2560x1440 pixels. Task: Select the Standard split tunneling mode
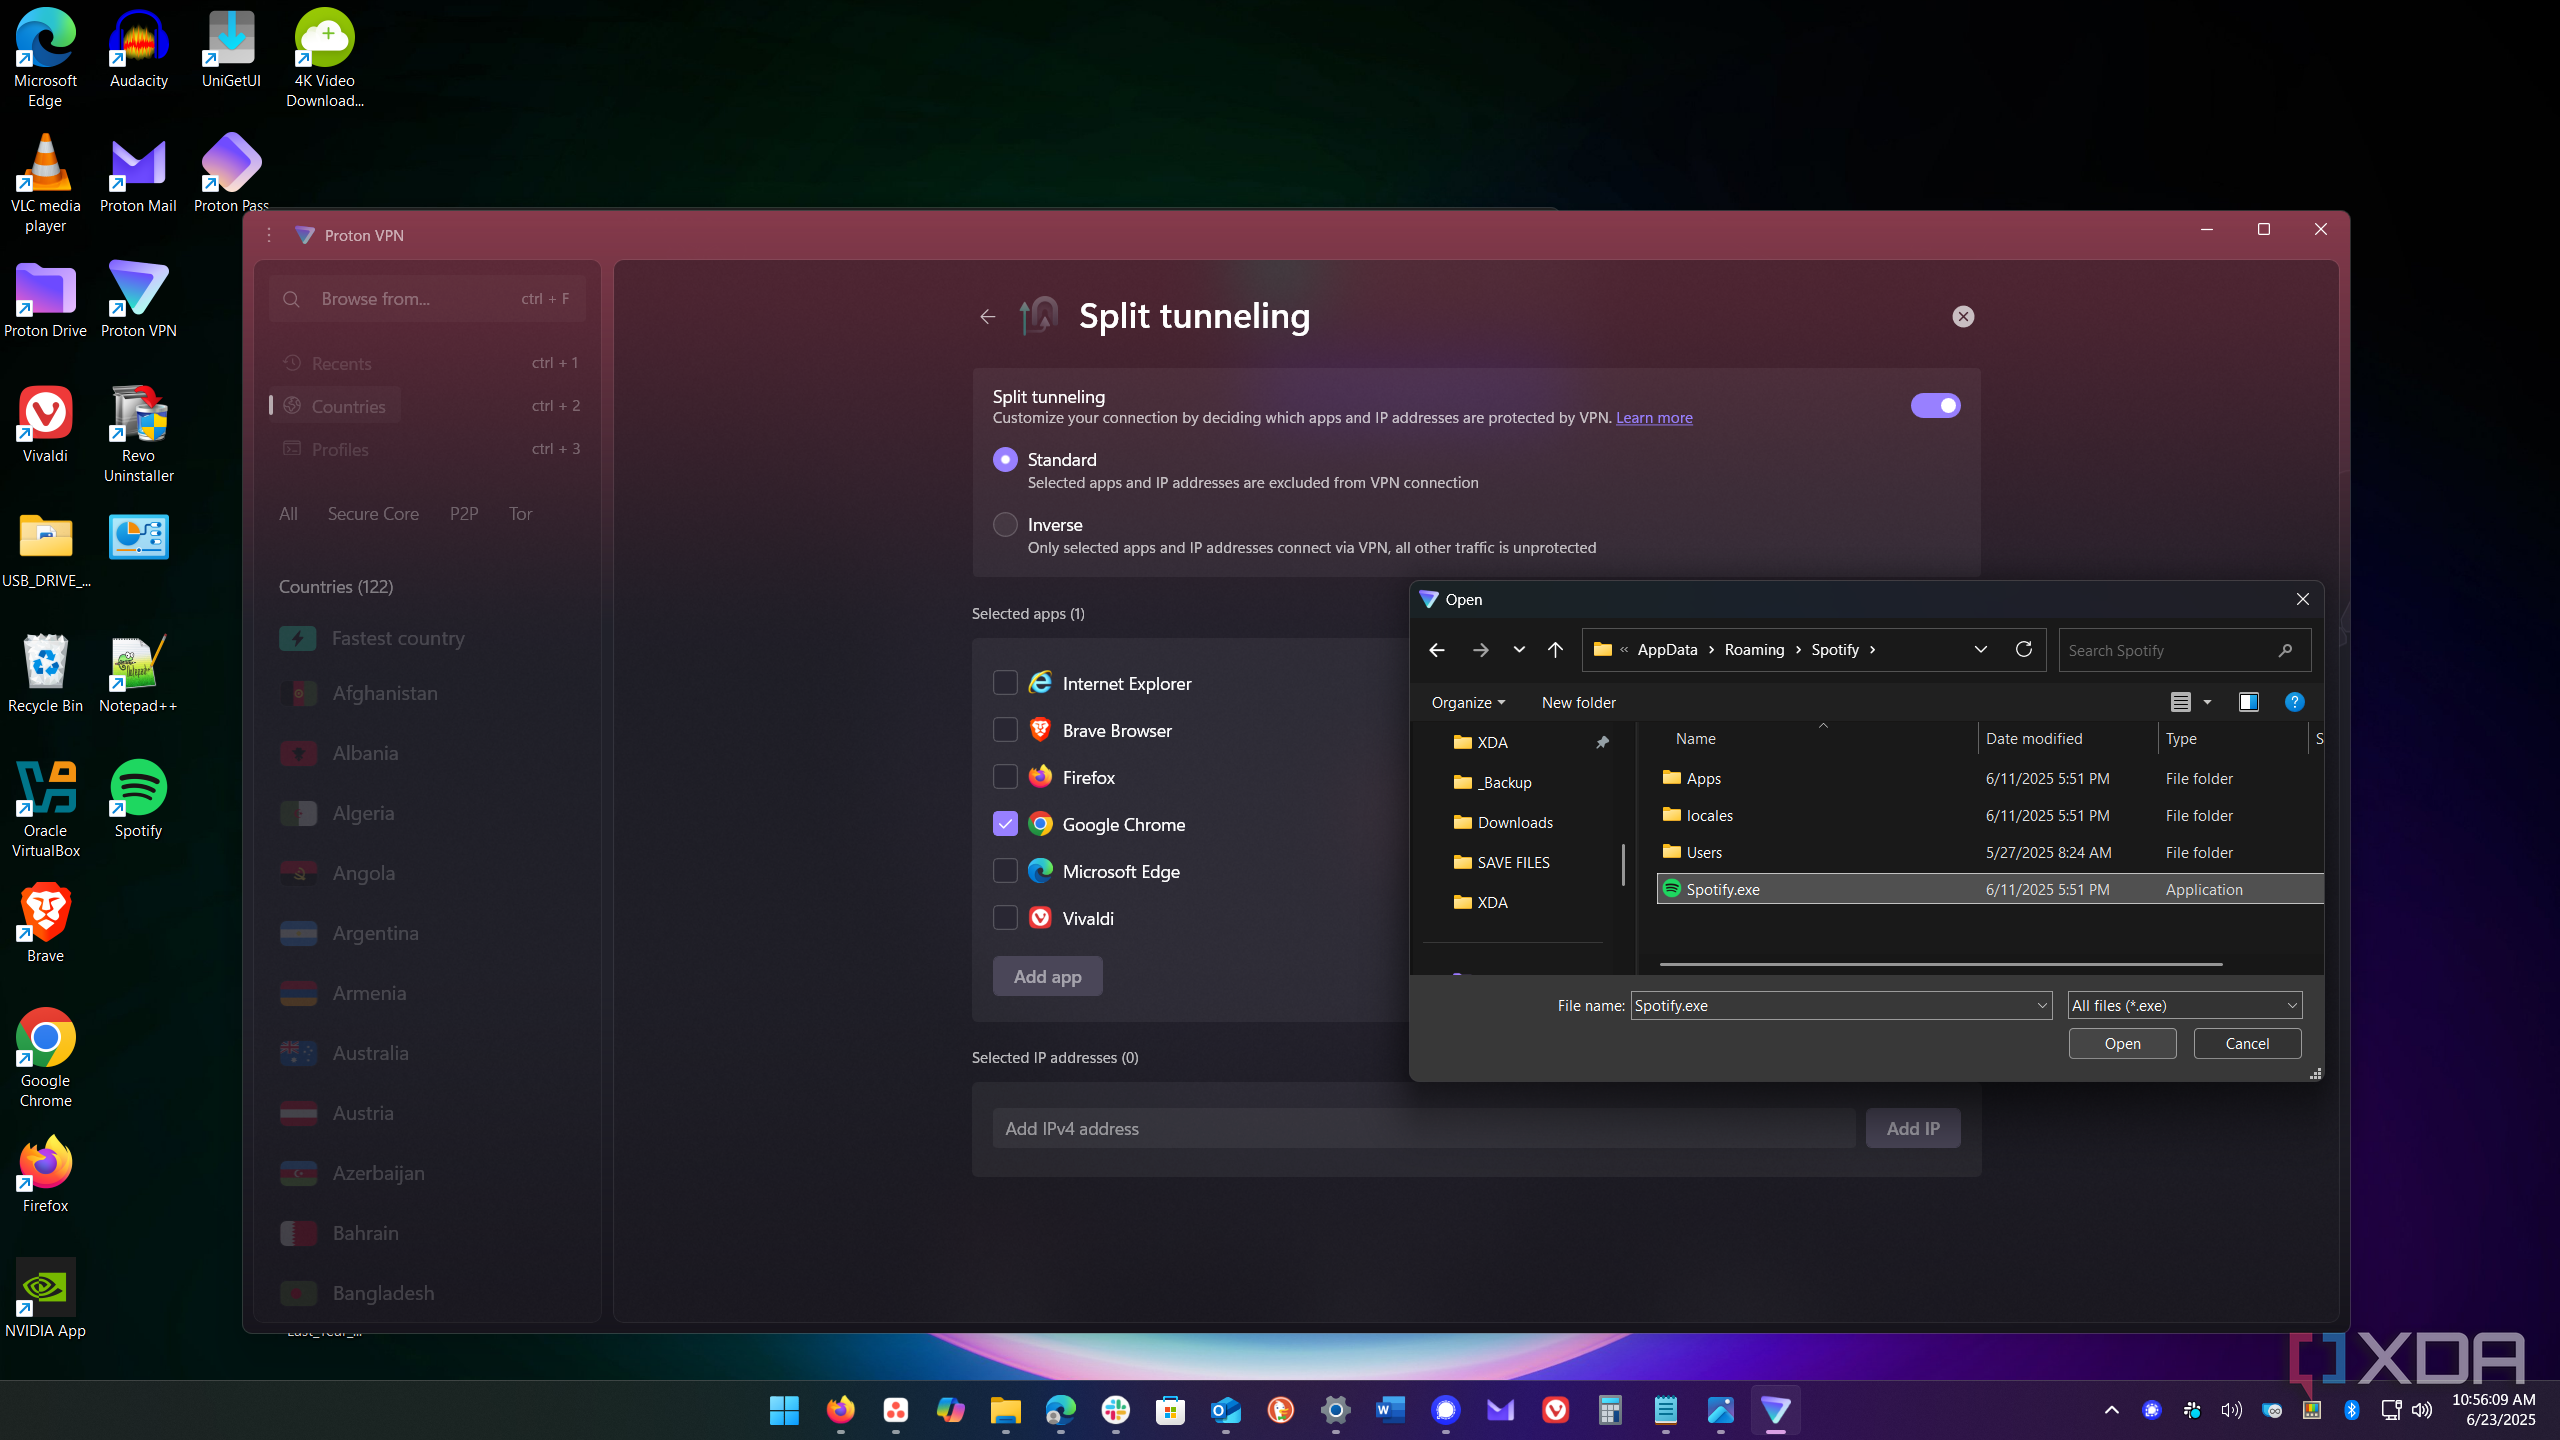click(1005, 460)
